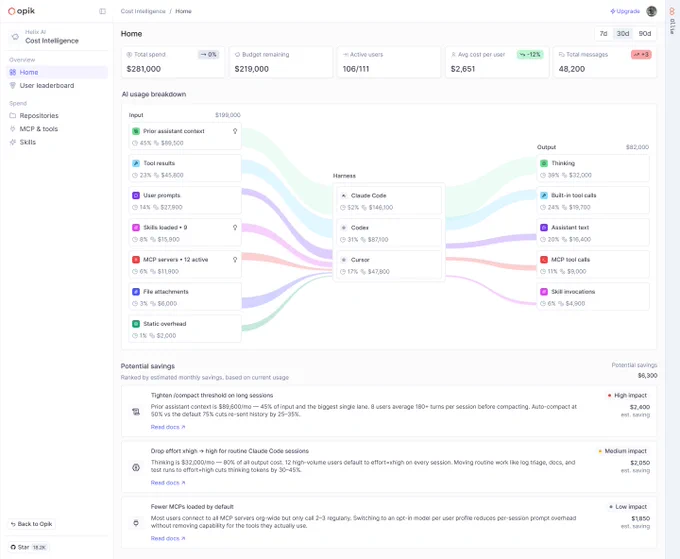This screenshot has width=680, height=559.
Task: Click the File attachments blue icon
Action: coord(136,291)
